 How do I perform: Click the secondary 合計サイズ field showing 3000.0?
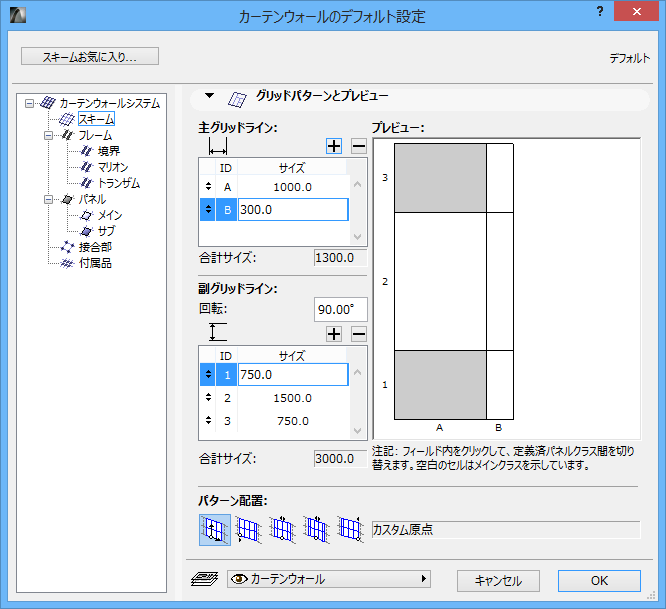341,459
